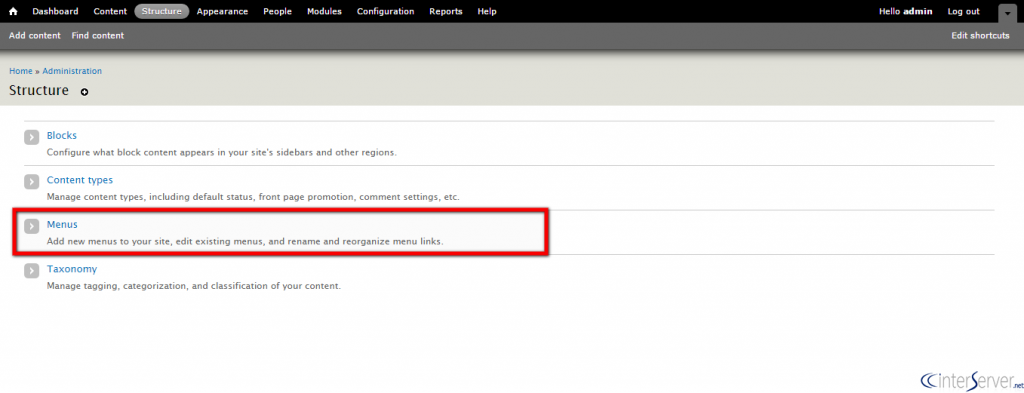Click the Add content shortcut
Image resolution: width=1024 pixels, height=393 pixels.
click(35, 35)
